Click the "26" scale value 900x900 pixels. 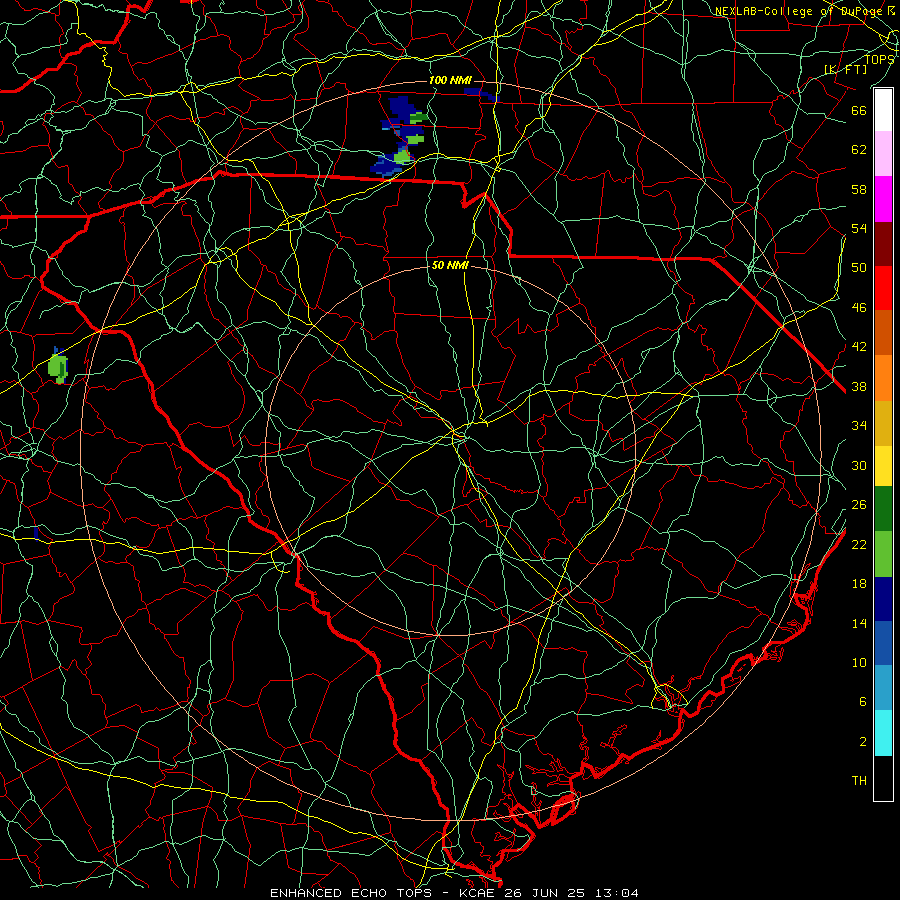click(859, 505)
